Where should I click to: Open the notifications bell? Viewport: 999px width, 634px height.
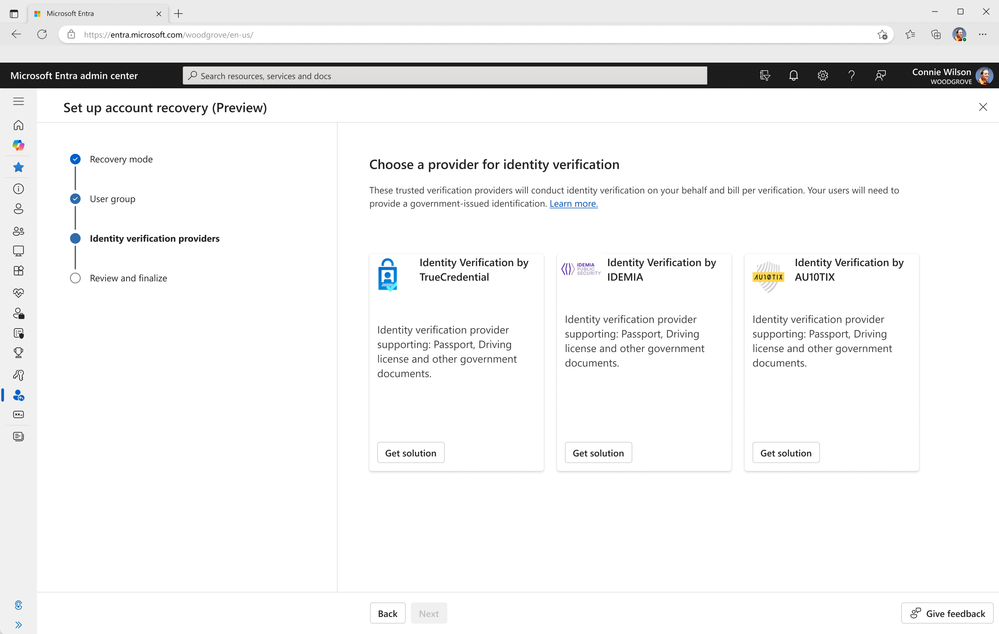pos(793,76)
